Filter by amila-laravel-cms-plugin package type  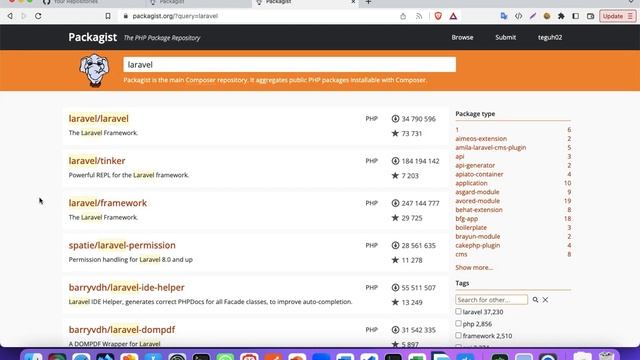click(x=491, y=147)
